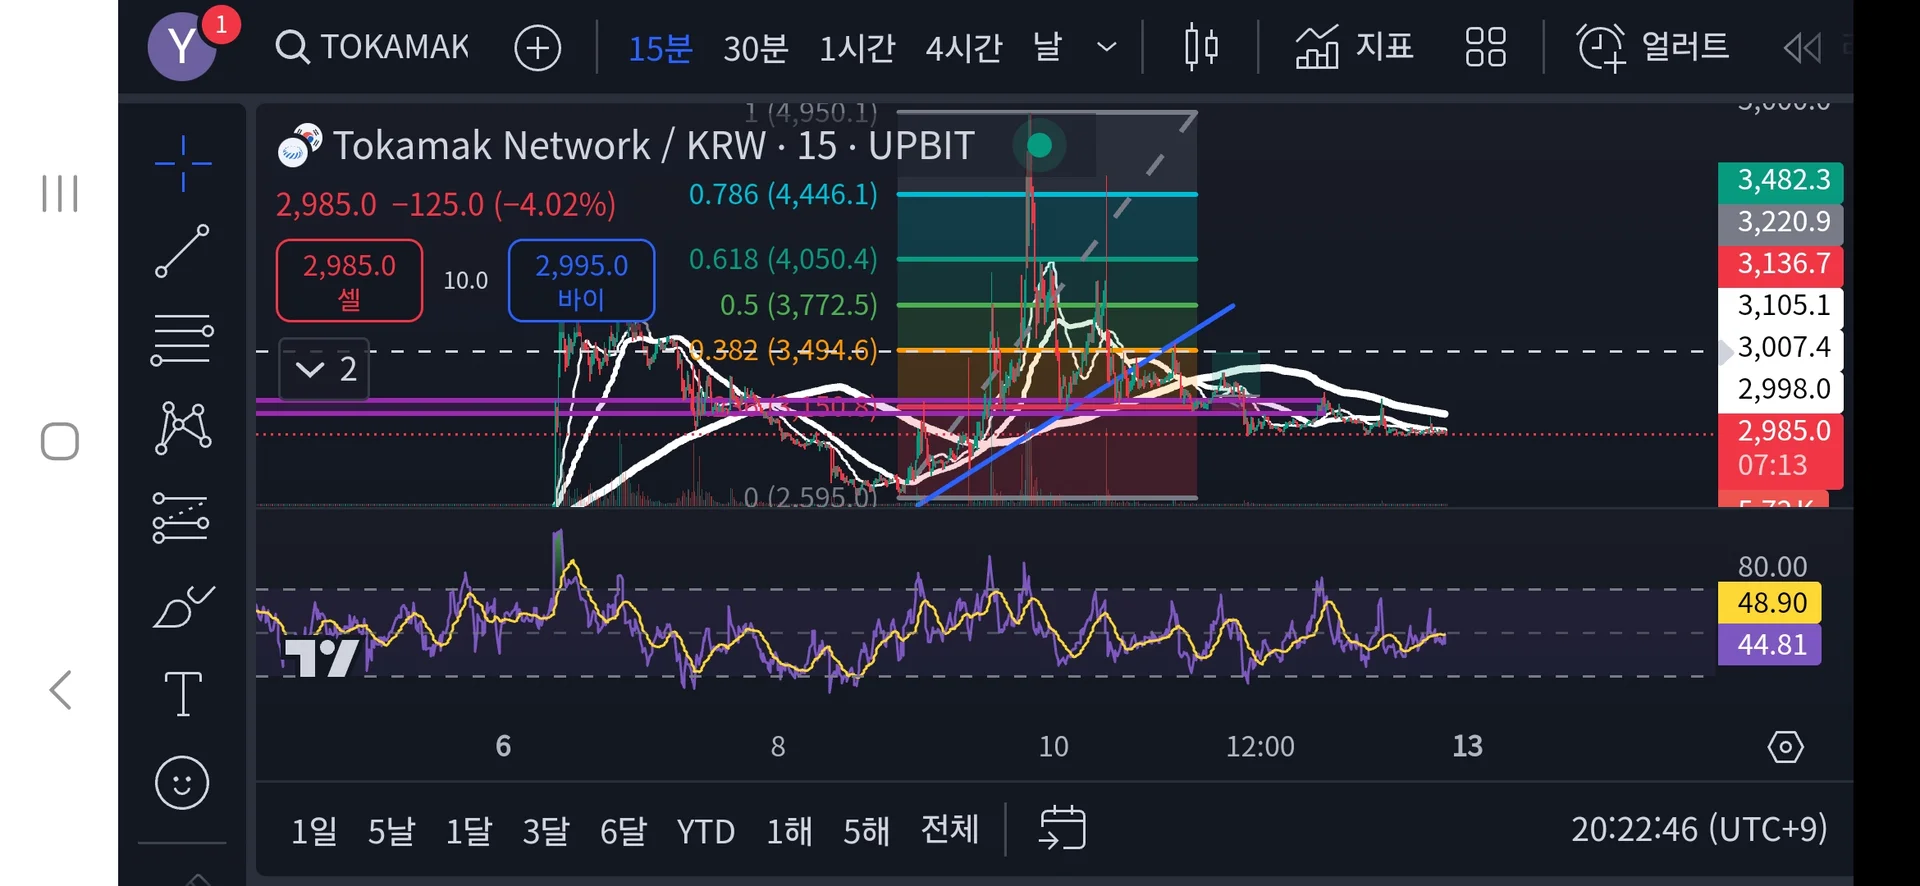The height and width of the screenshot is (886, 1920).
Task: Open chart settings gear icon
Action: click(x=1785, y=747)
